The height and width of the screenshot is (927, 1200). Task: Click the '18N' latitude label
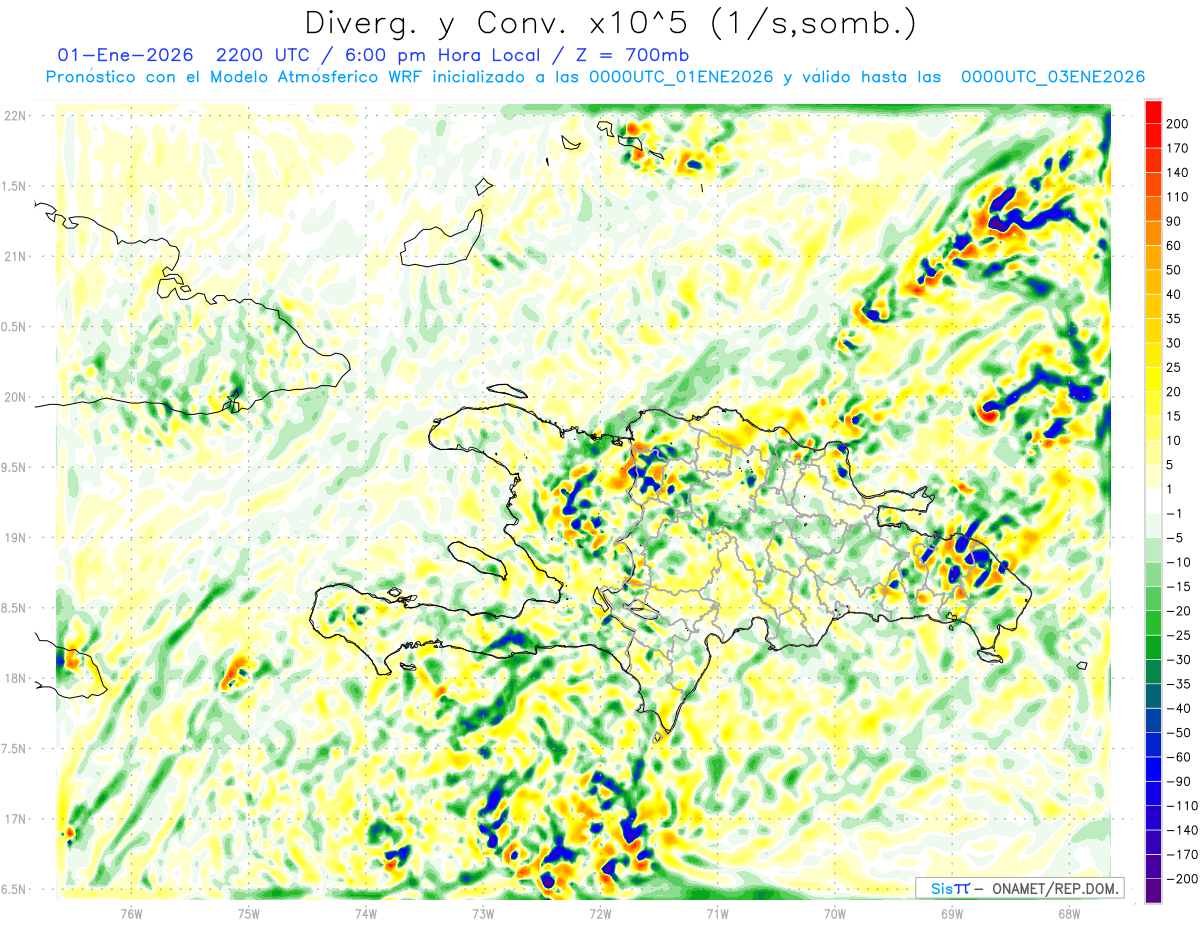[x=16, y=678]
